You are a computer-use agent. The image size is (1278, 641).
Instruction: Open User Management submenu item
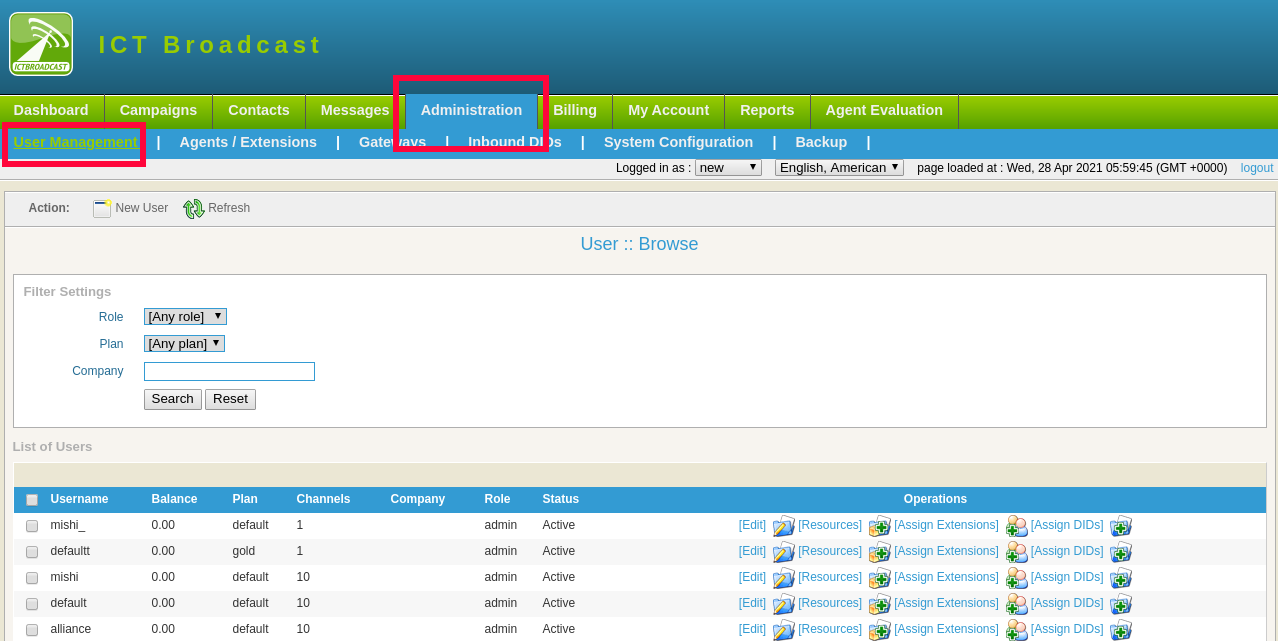click(x=75, y=142)
